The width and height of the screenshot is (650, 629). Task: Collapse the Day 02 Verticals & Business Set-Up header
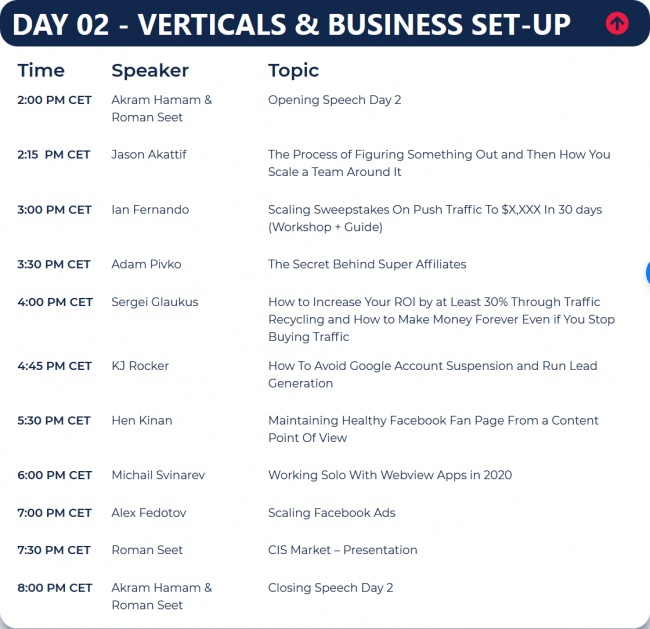coord(325,23)
